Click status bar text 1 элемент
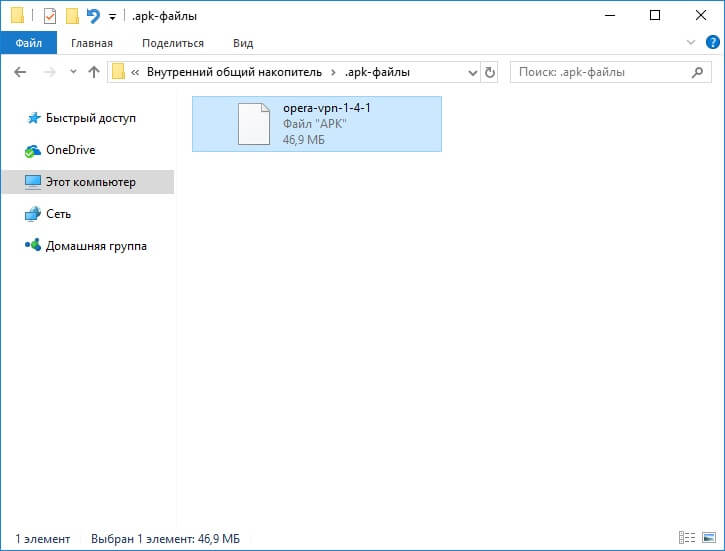This screenshot has width=725, height=551. point(43,539)
